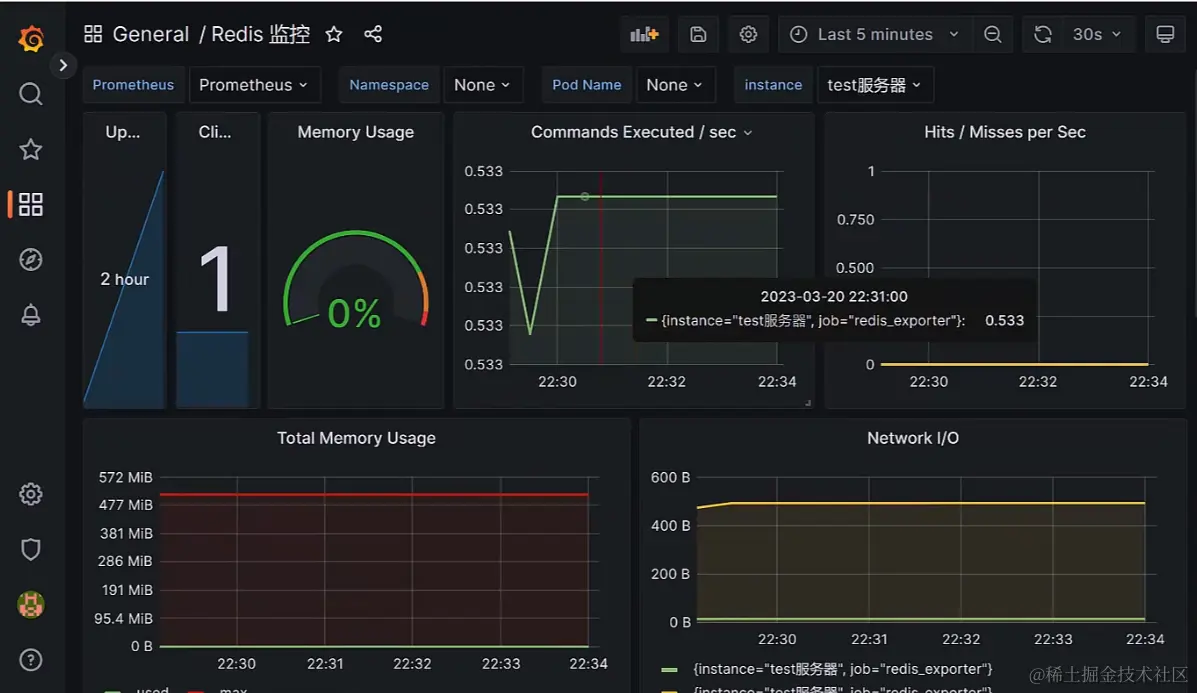Open the Server admin shield icon
The width and height of the screenshot is (1197, 693).
coord(31,549)
